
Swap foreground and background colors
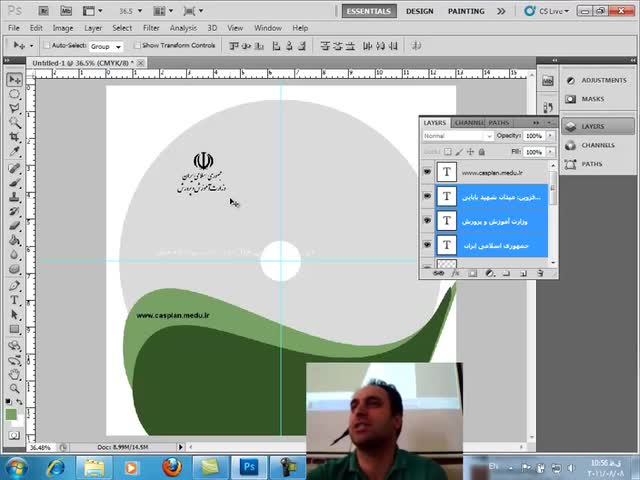19,402
